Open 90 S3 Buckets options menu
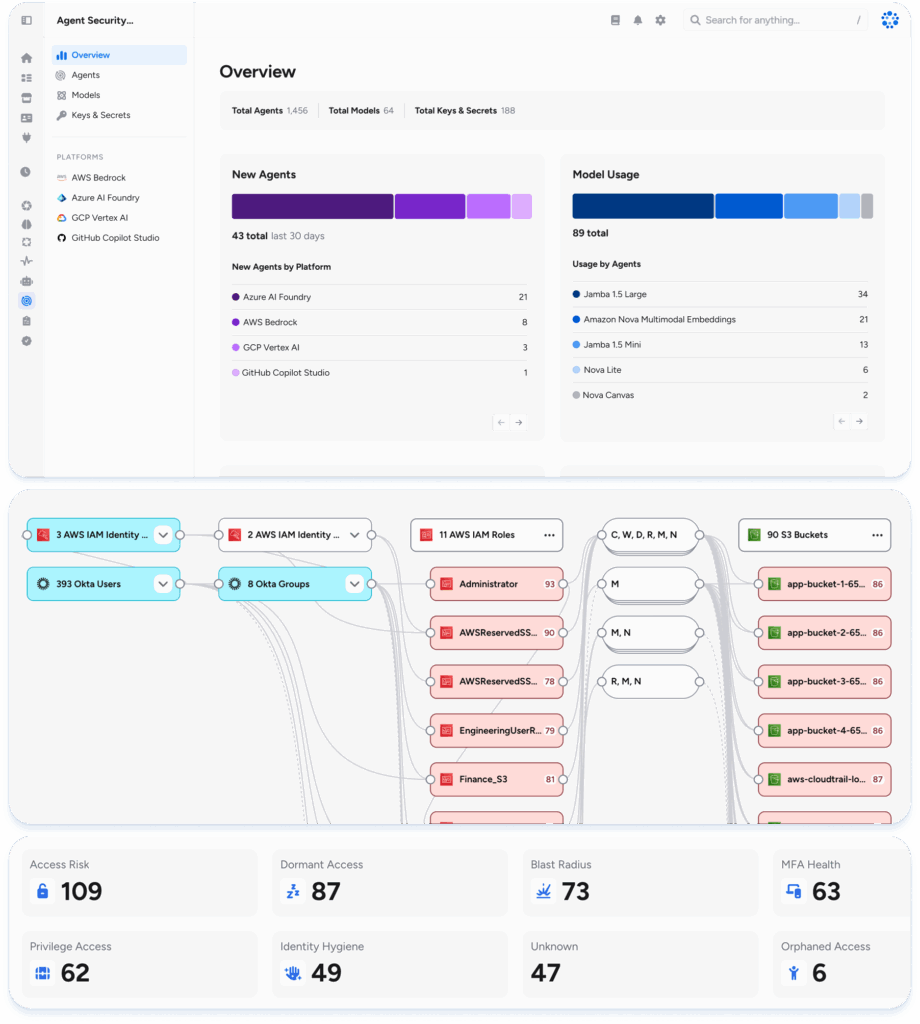The image size is (920, 1024). (x=877, y=535)
